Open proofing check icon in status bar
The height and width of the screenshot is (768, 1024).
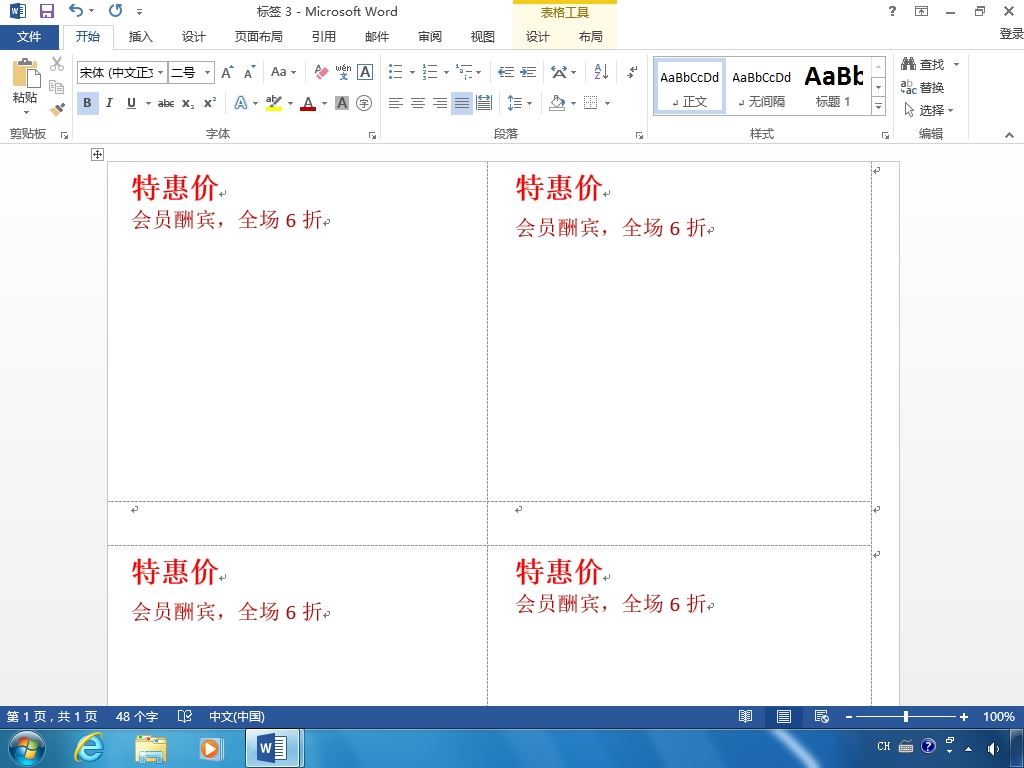pos(185,716)
